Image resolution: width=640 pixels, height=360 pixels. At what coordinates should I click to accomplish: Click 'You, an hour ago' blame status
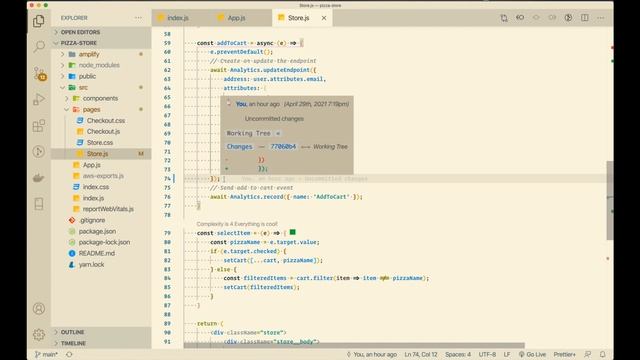point(371,354)
